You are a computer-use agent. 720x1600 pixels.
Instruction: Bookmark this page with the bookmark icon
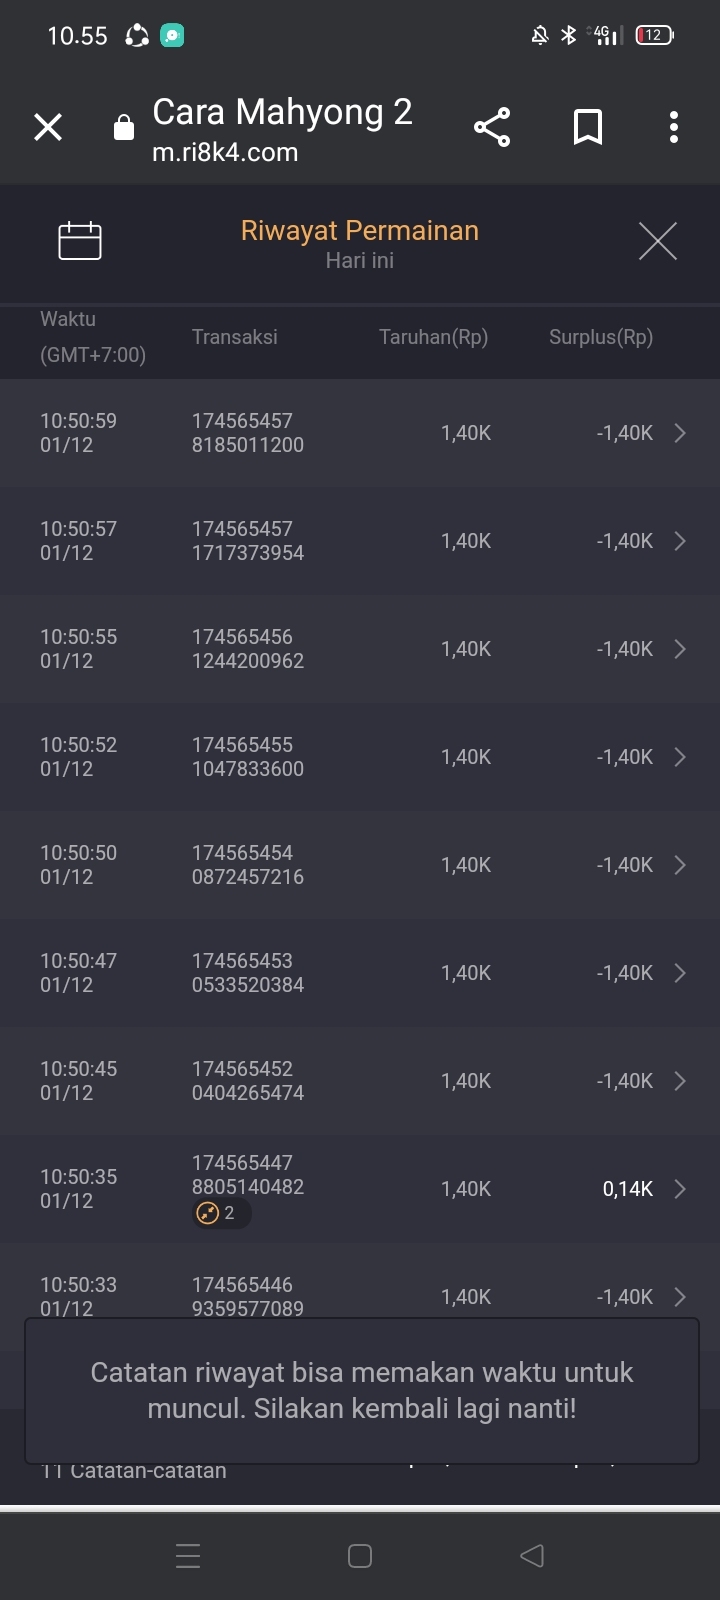[588, 127]
